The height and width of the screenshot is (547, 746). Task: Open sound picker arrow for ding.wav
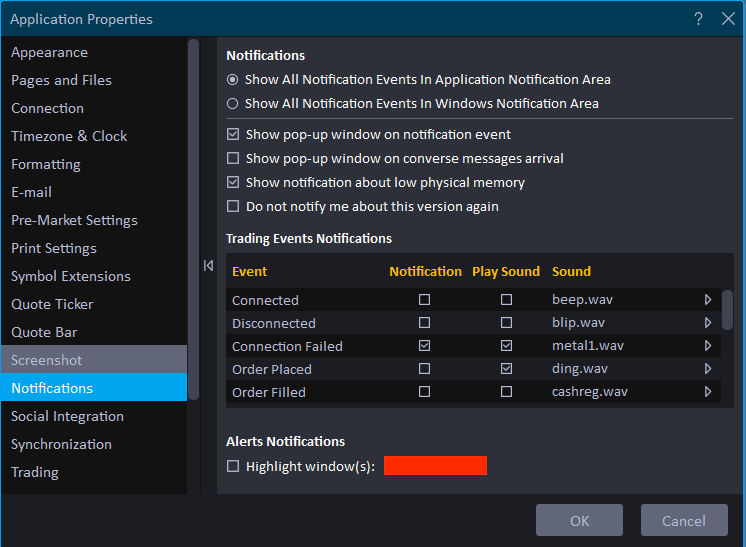[708, 369]
